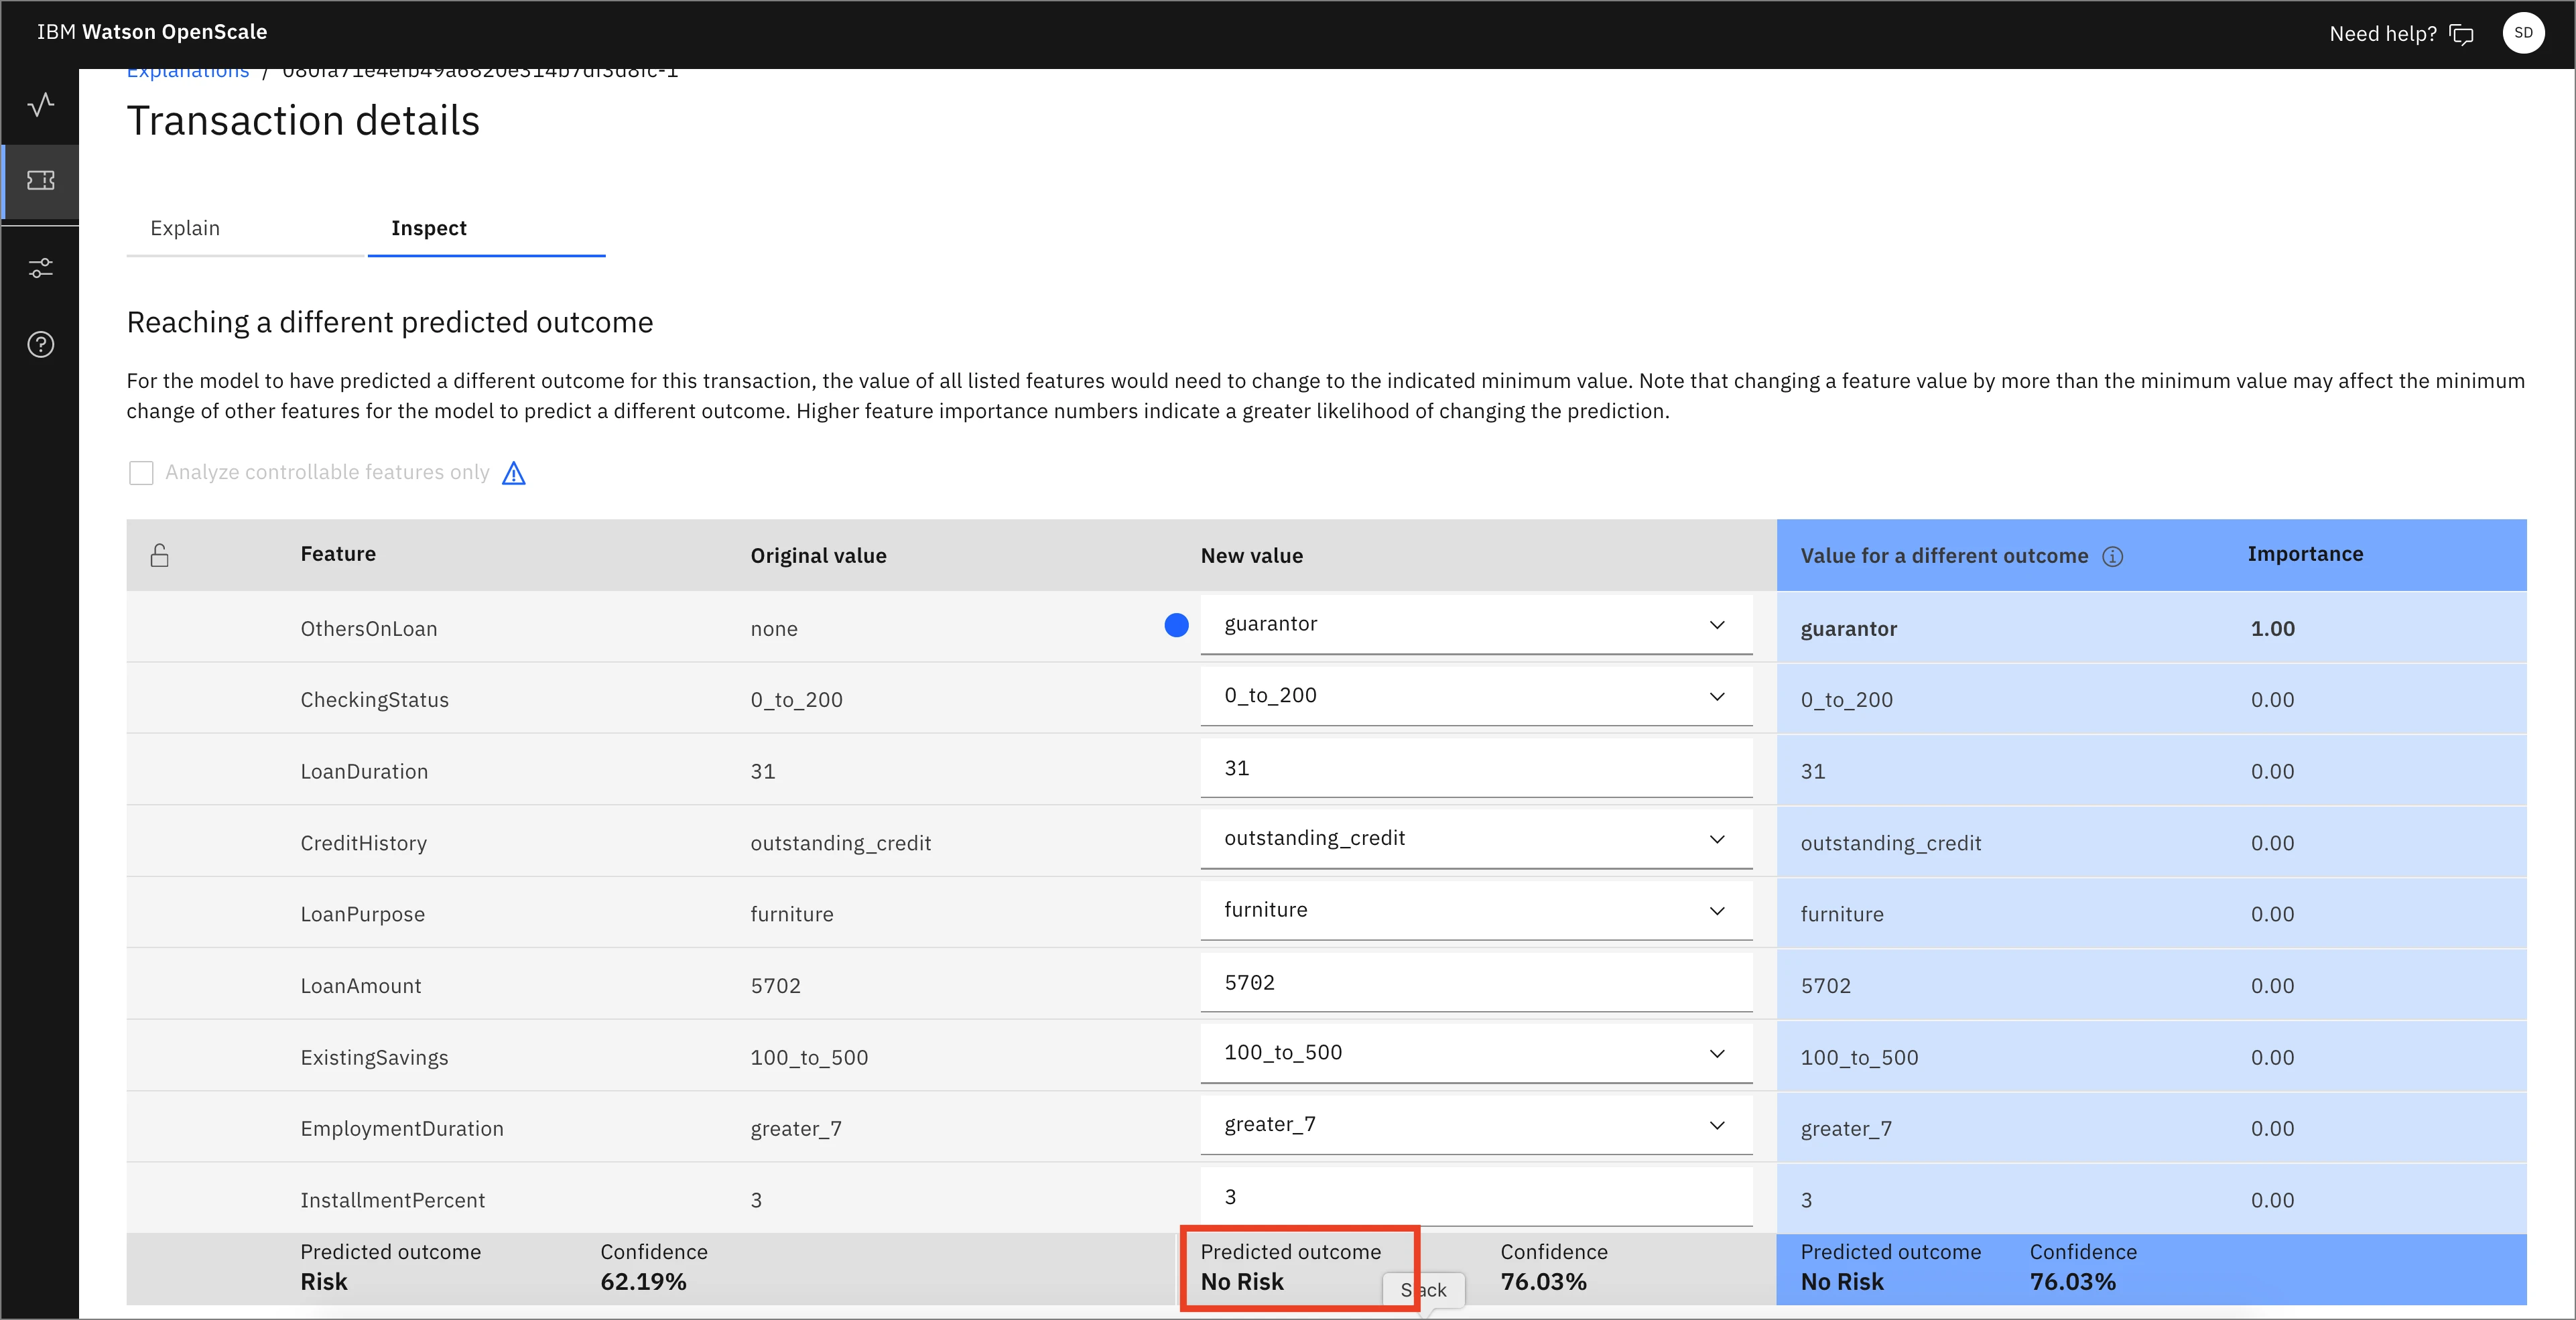Screen dimensions: 2576x1320
Task: Click the Need help? link
Action: click(2383, 34)
